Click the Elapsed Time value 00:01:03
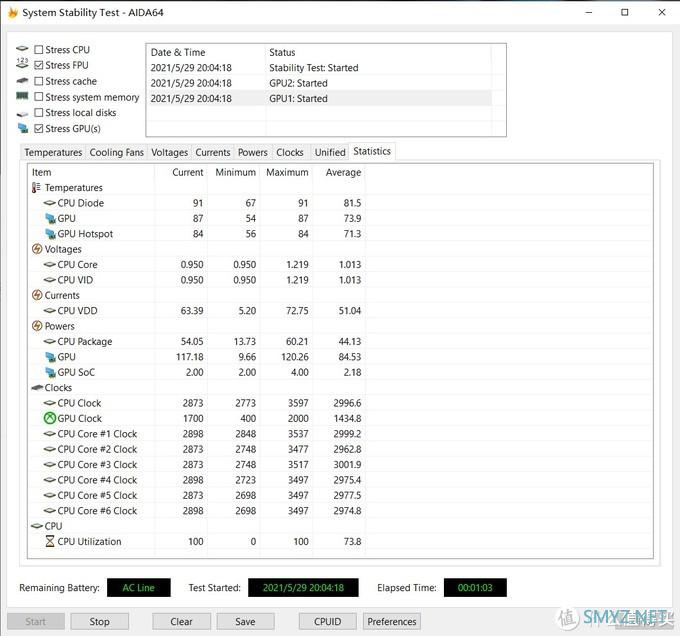The height and width of the screenshot is (636, 680). pos(475,588)
